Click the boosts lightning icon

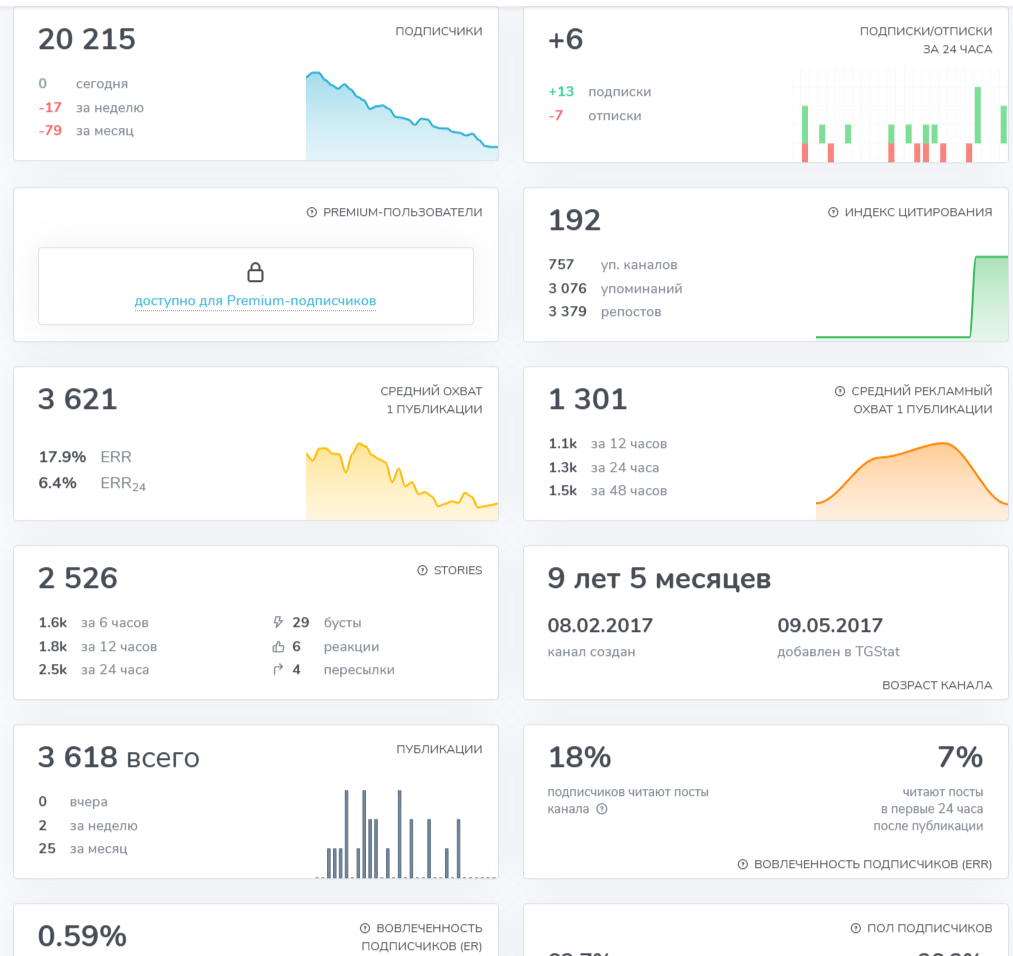(x=278, y=622)
